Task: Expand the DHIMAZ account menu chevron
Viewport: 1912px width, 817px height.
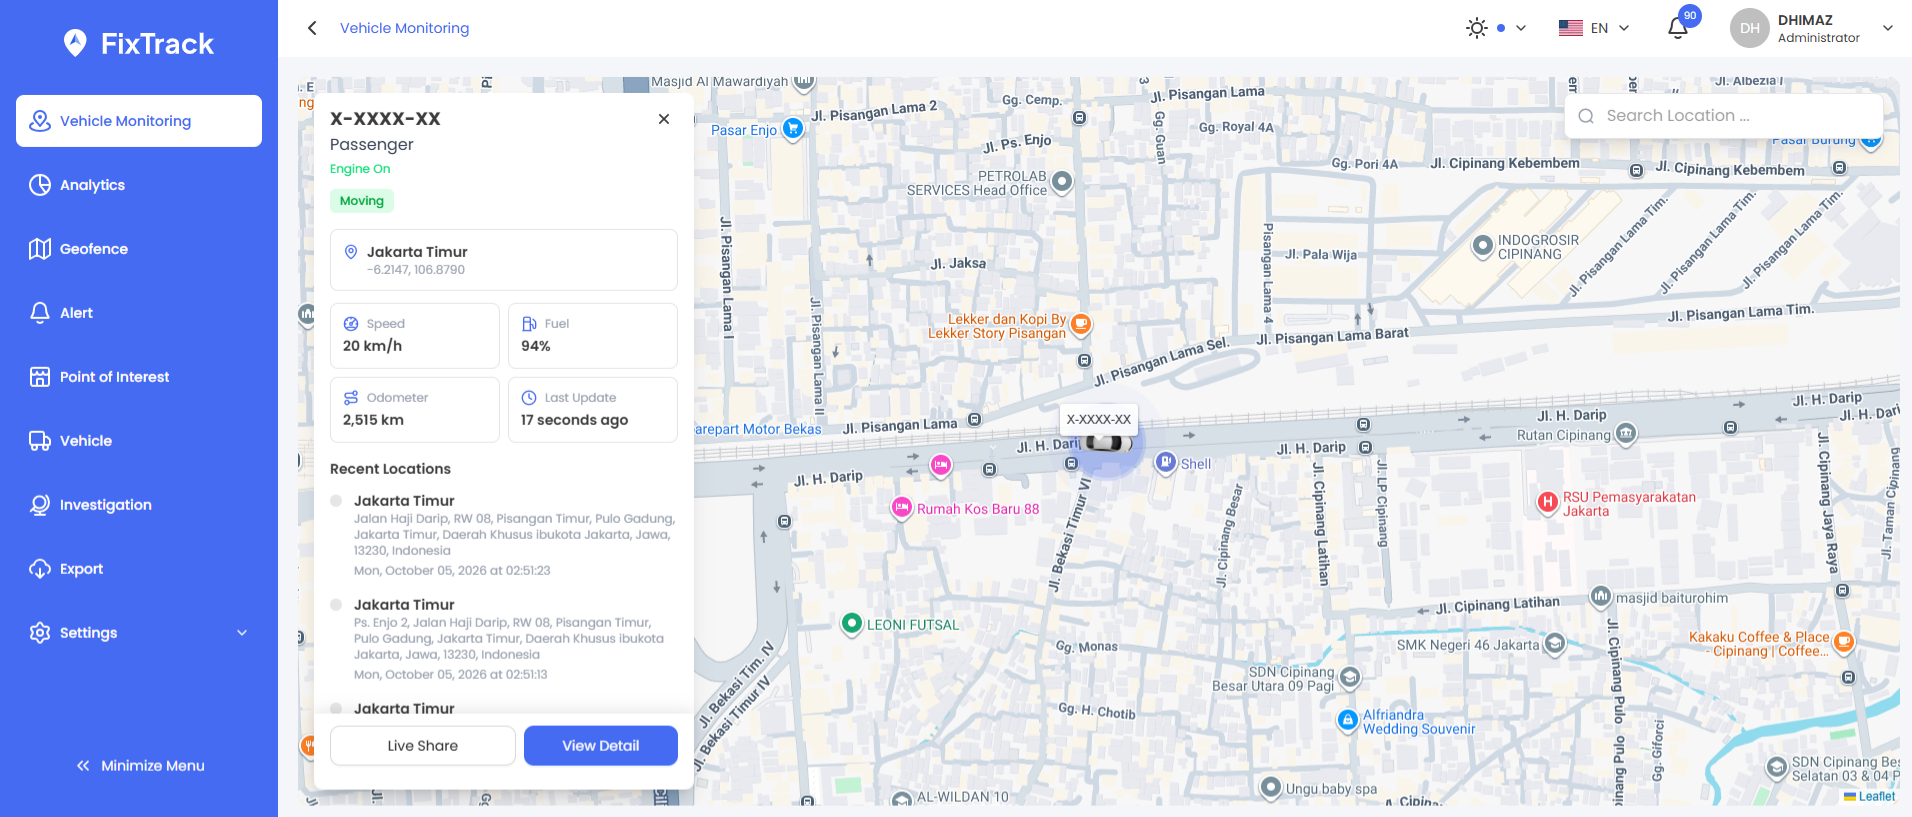Action: [1888, 28]
